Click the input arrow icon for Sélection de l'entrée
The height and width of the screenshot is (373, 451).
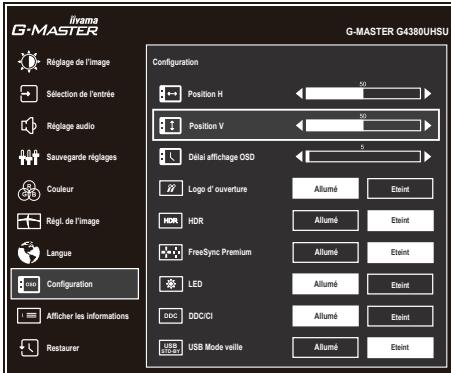point(29,94)
